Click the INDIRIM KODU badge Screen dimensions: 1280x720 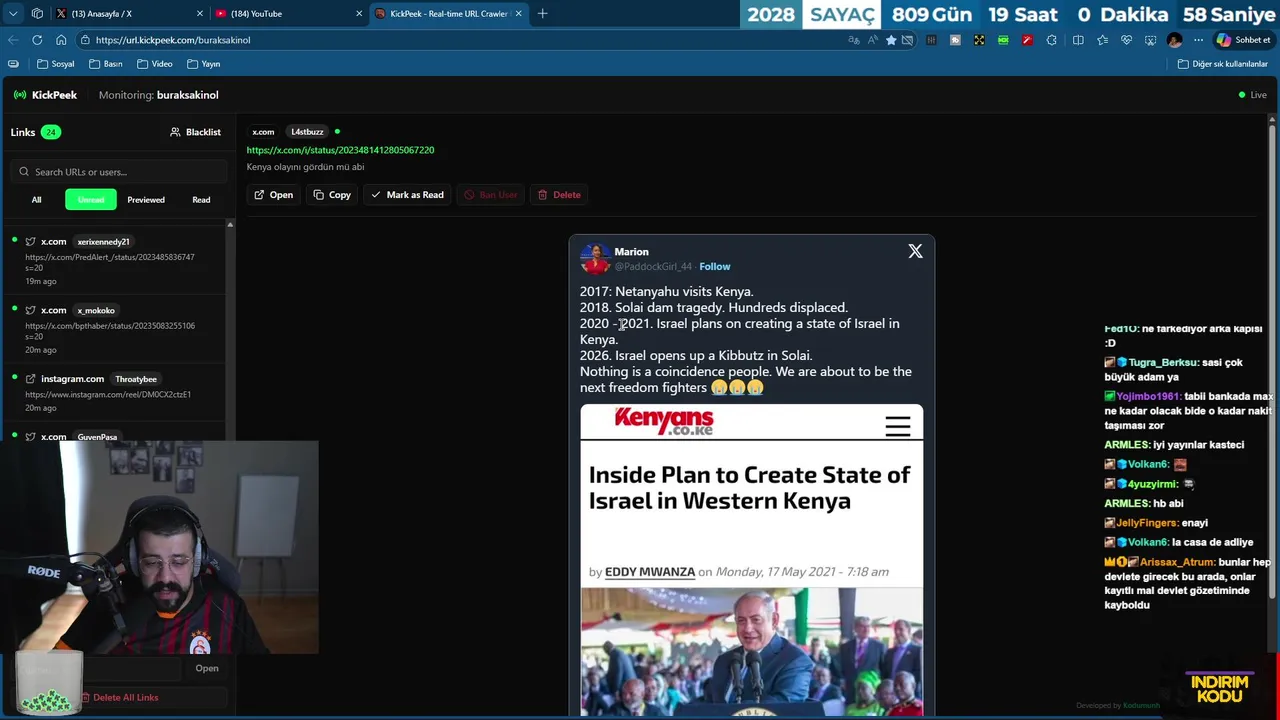[1220, 689]
